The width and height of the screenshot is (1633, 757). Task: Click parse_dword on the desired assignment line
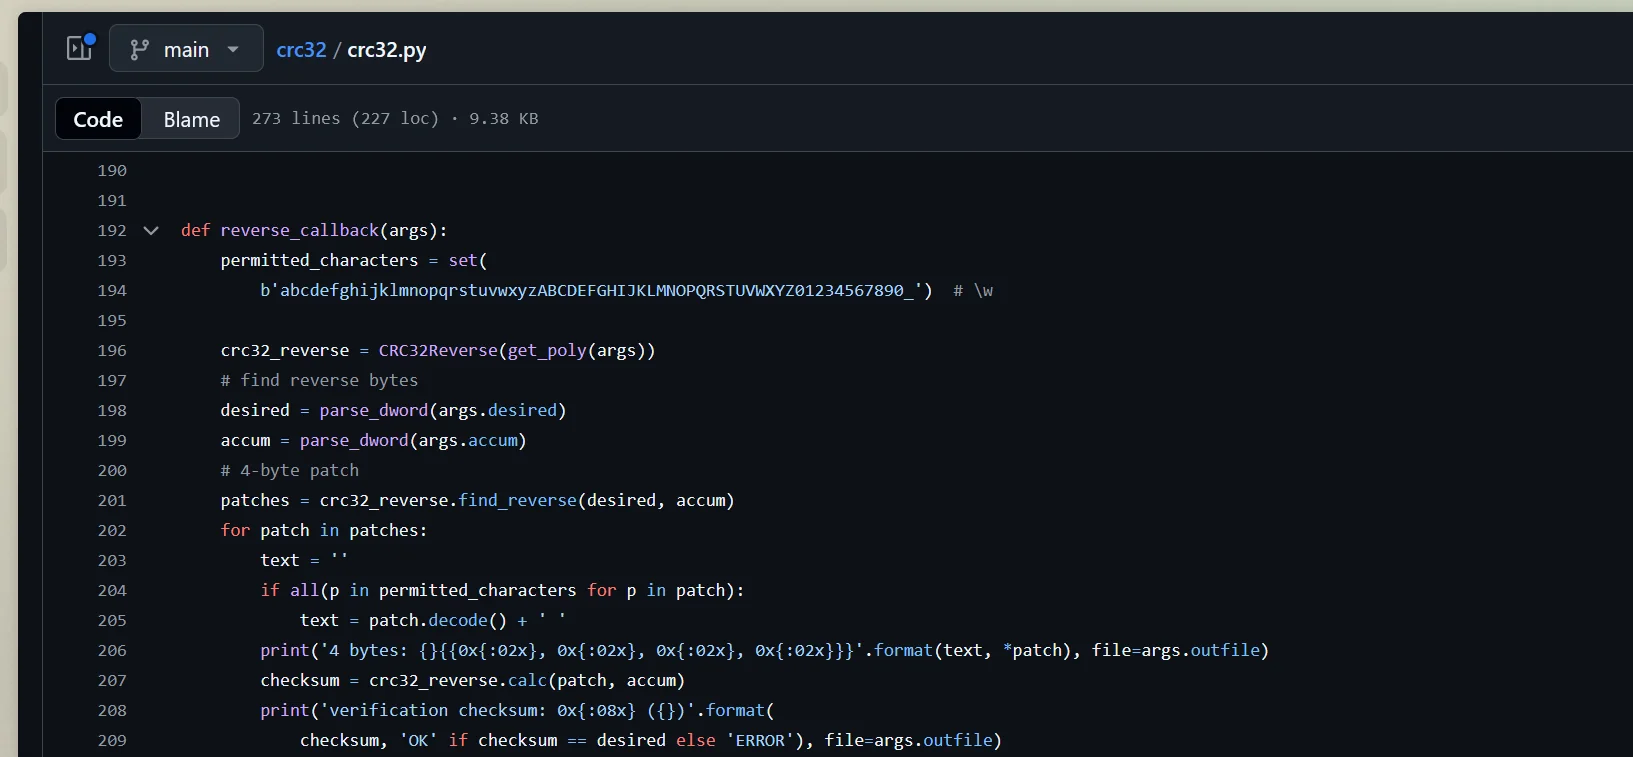374,411
